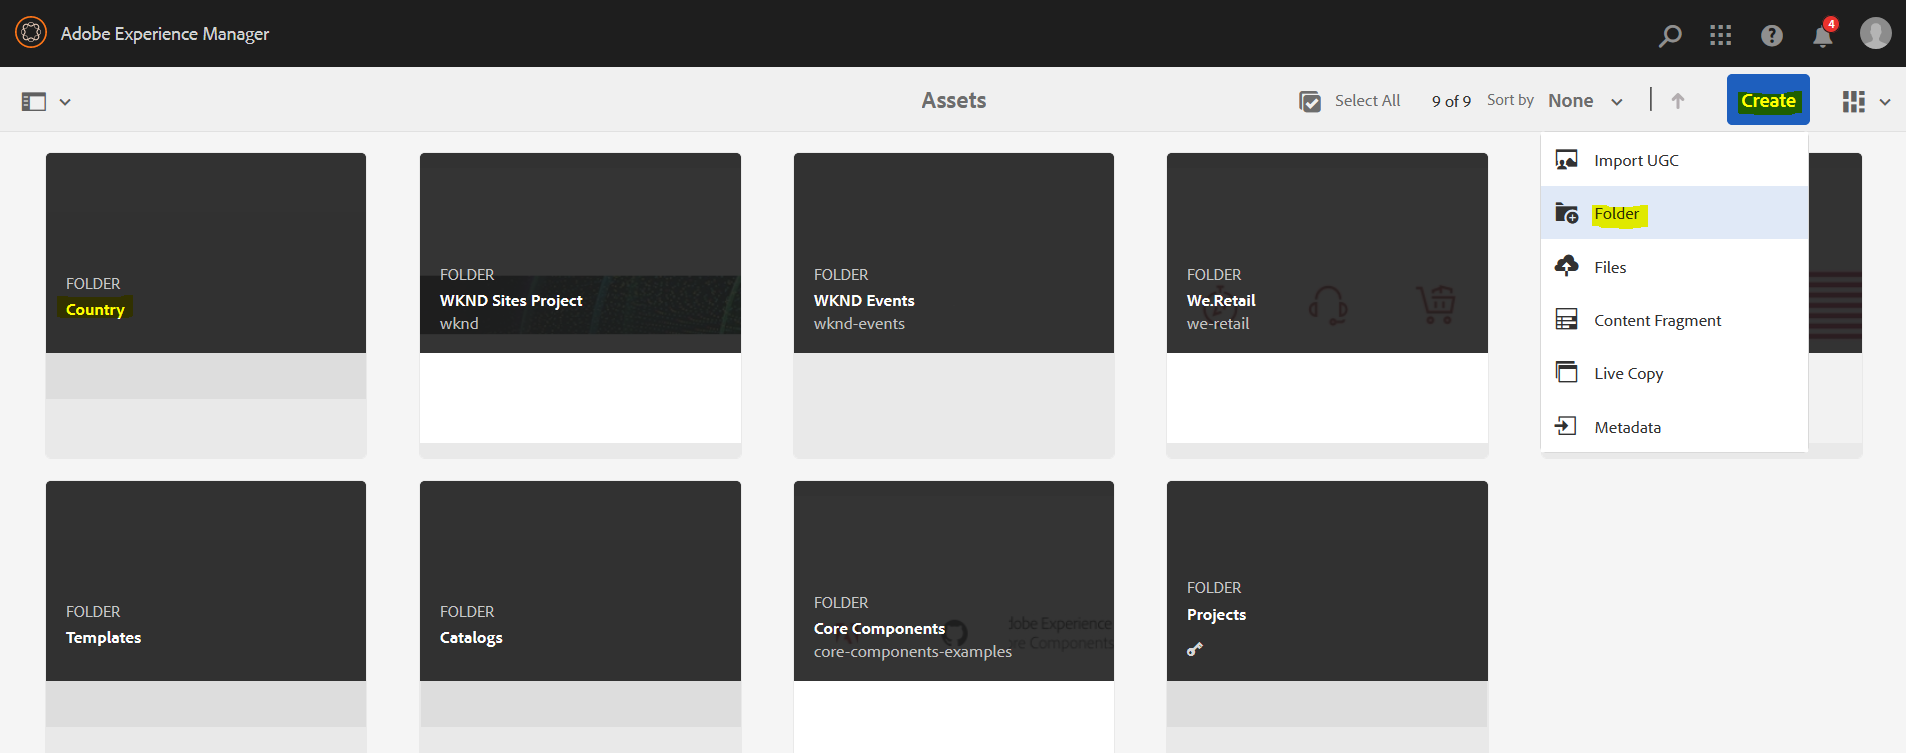Select Content Fragment menu entry
The height and width of the screenshot is (753, 1906).
(1674, 320)
